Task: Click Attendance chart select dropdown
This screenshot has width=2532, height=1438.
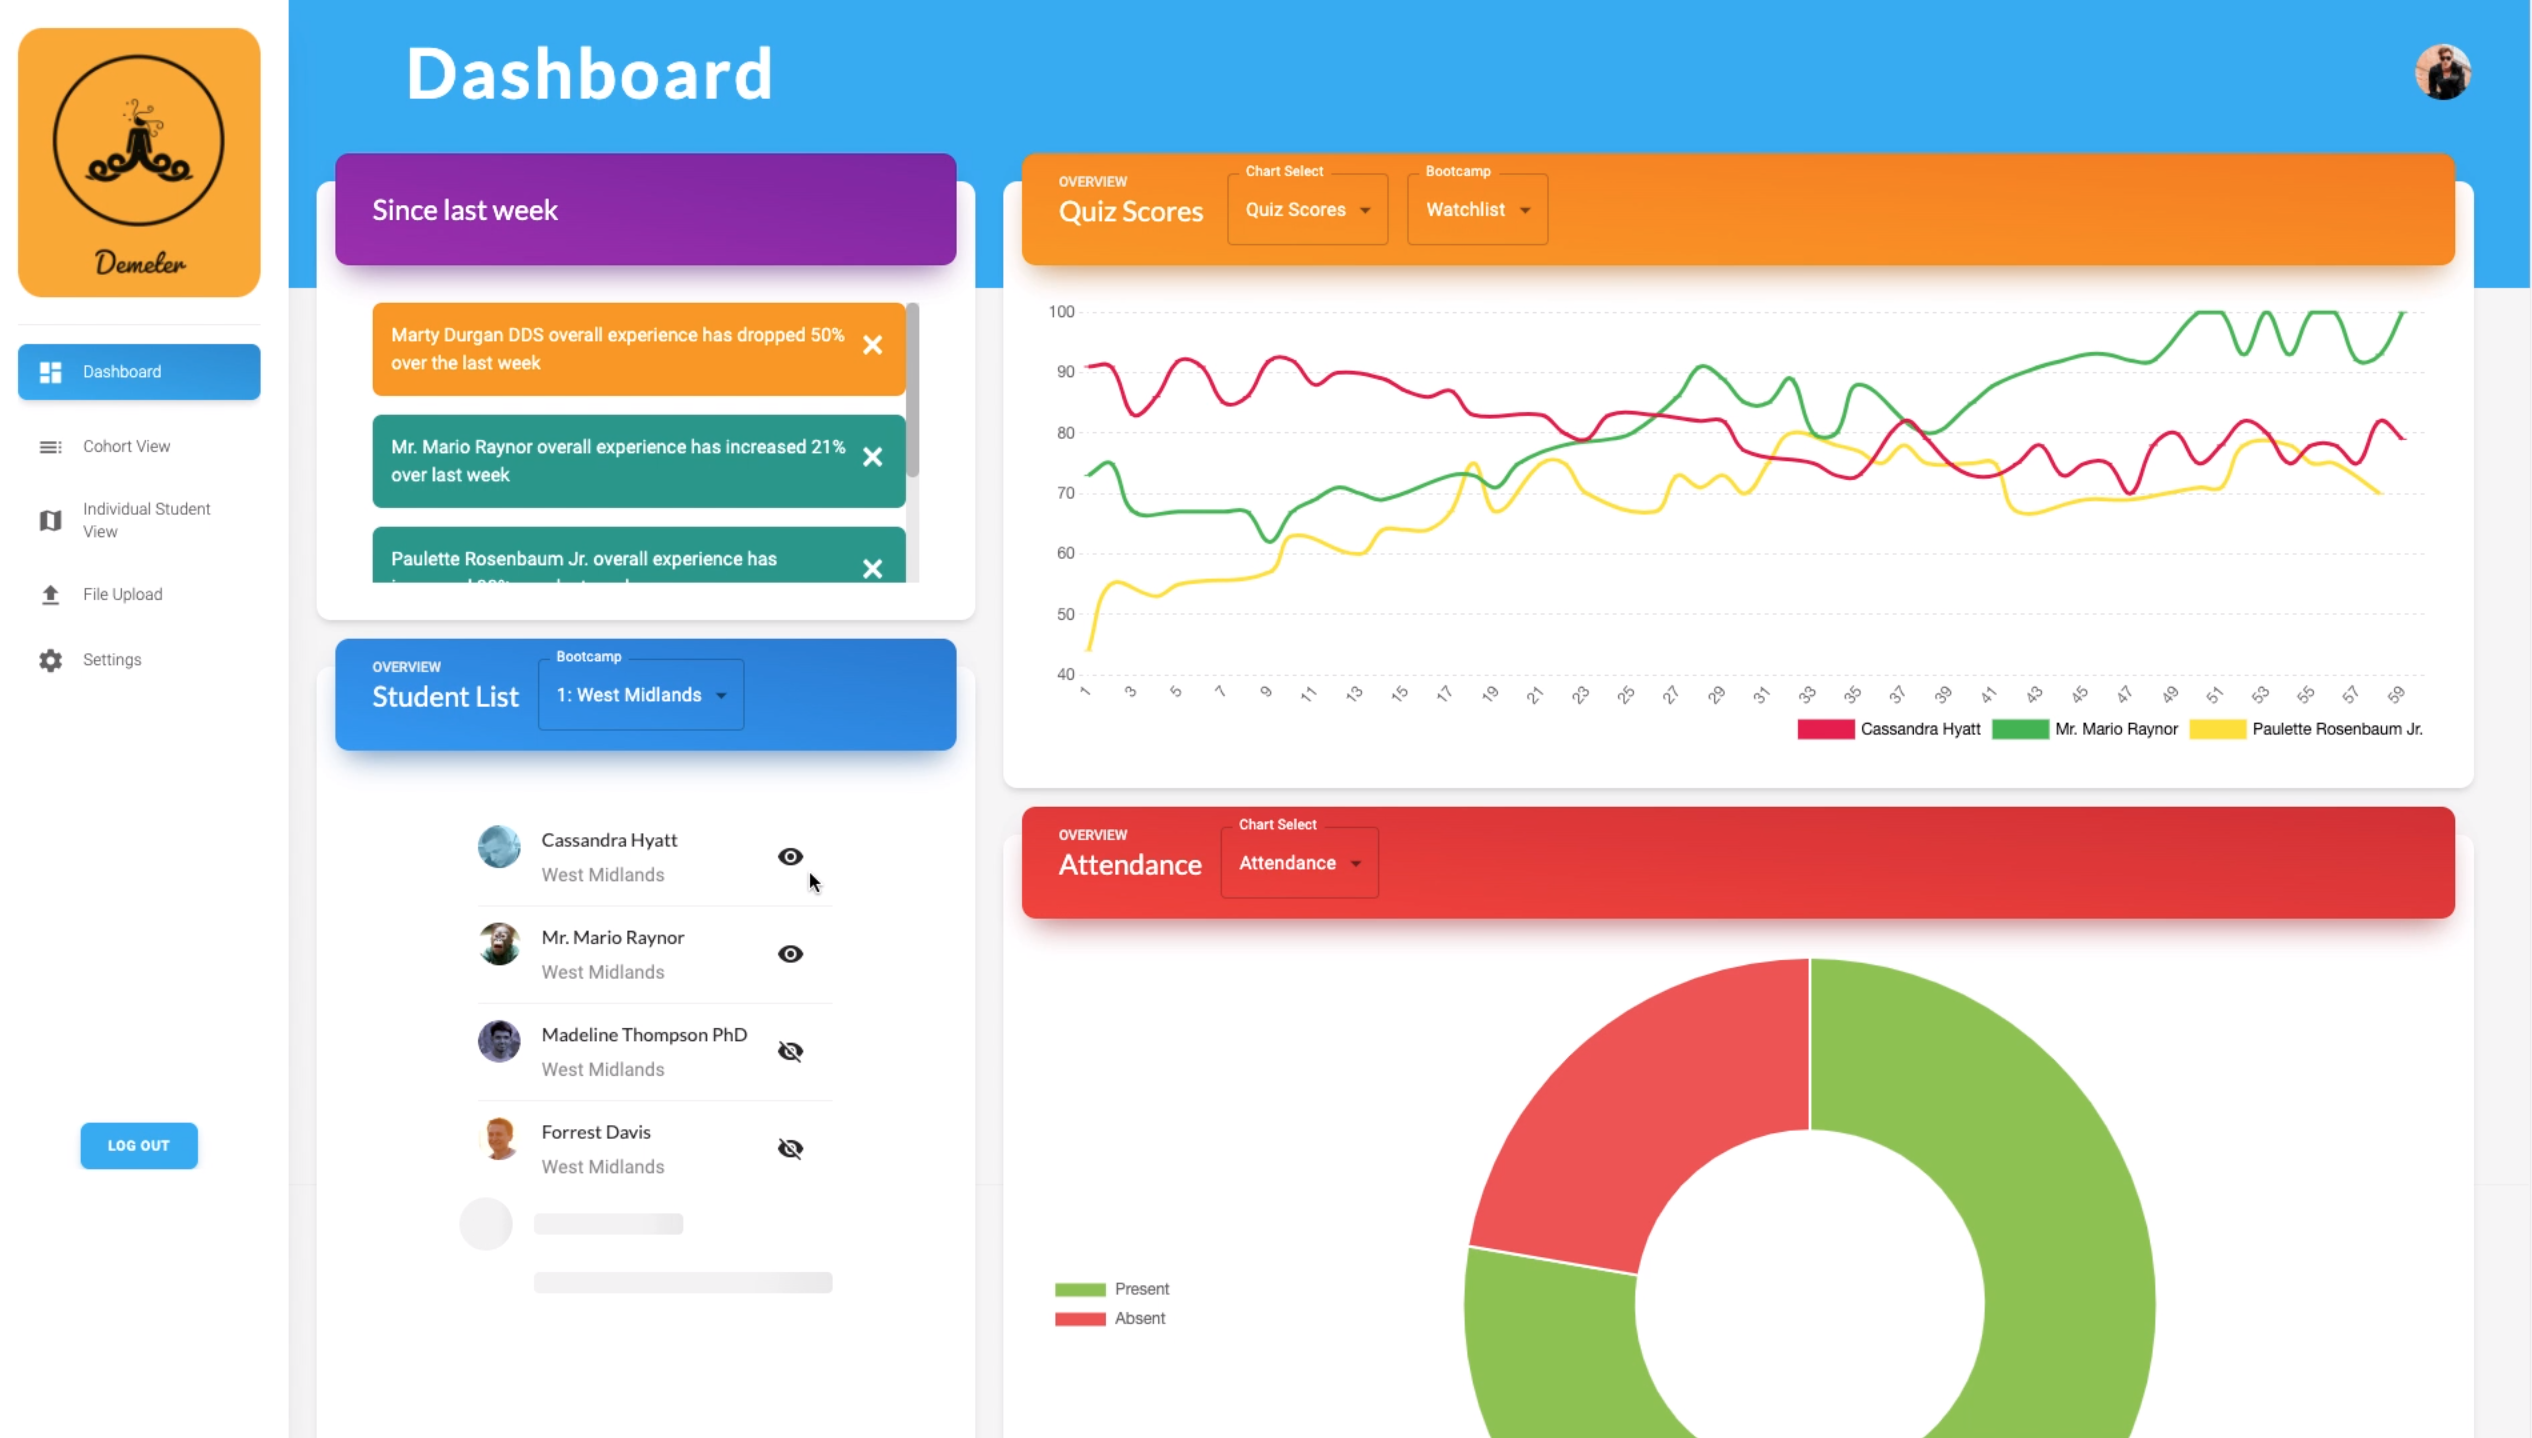Action: click(x=1299, y=862)
